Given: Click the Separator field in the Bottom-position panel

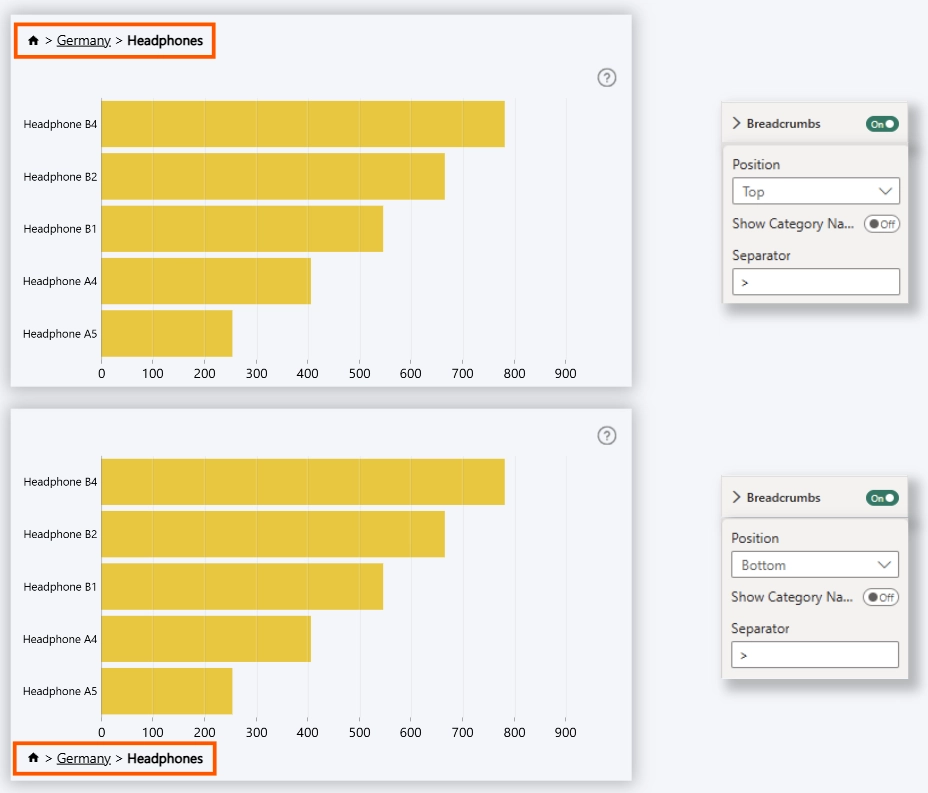Looking at the screenshot, I should click(814, 655).
